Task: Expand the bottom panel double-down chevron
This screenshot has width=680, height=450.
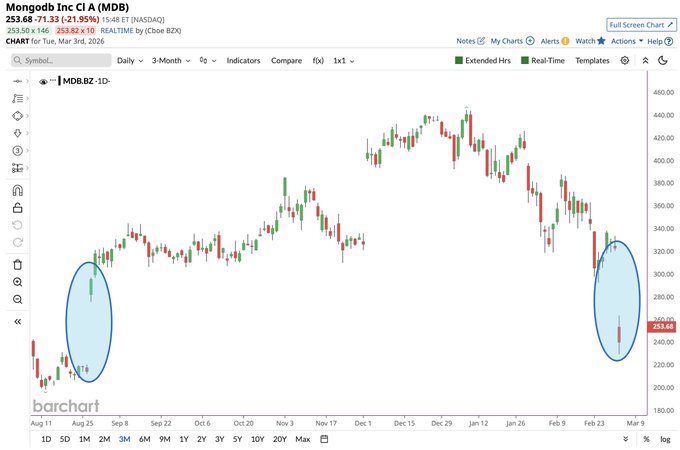Action: coord(625,439)
